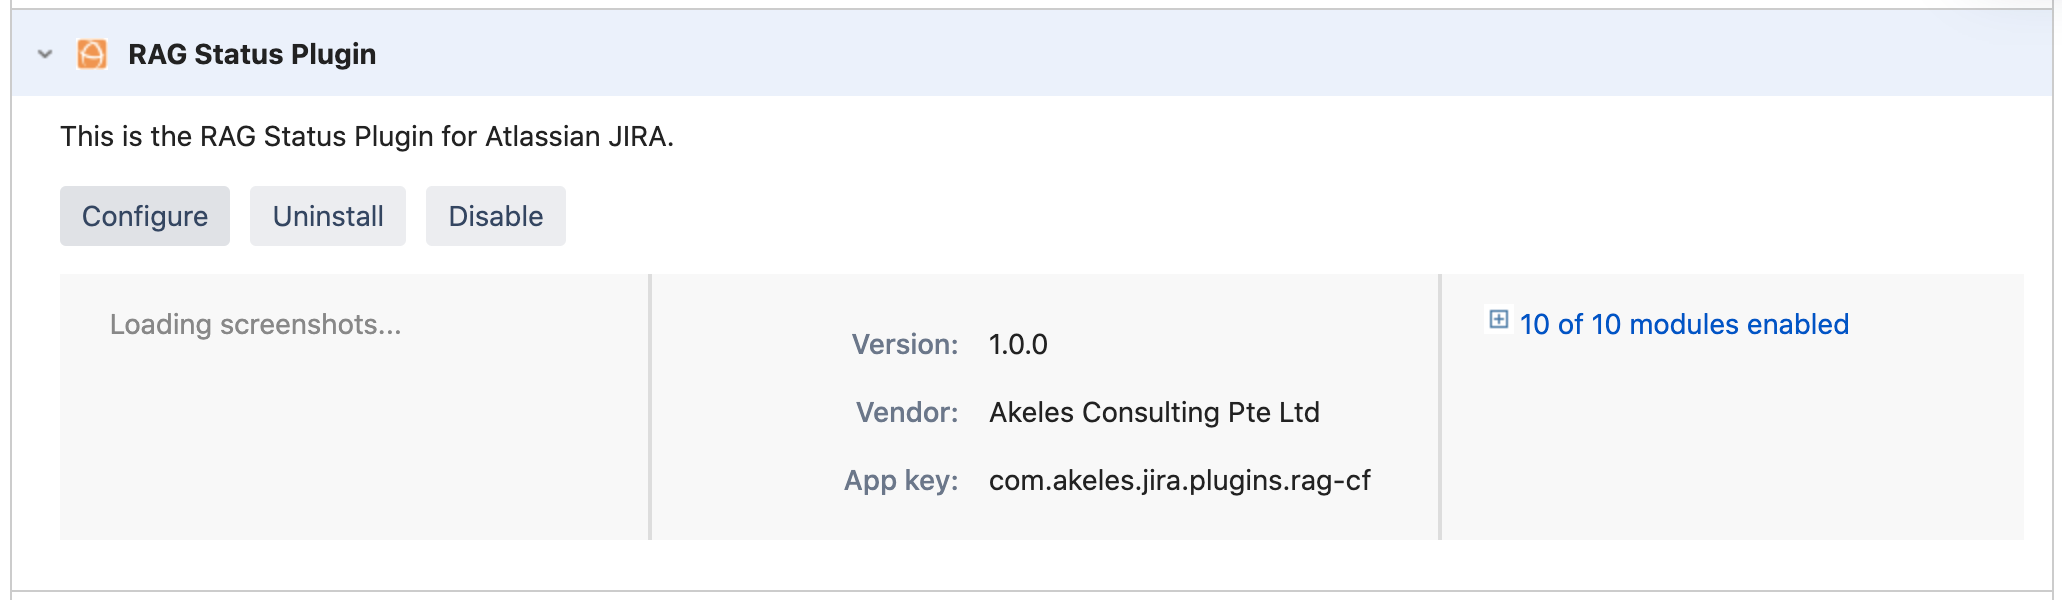
Task: Click the app key com.akeles.jira.plugins.rag-cf
Action: click(x=1179, y=480)
